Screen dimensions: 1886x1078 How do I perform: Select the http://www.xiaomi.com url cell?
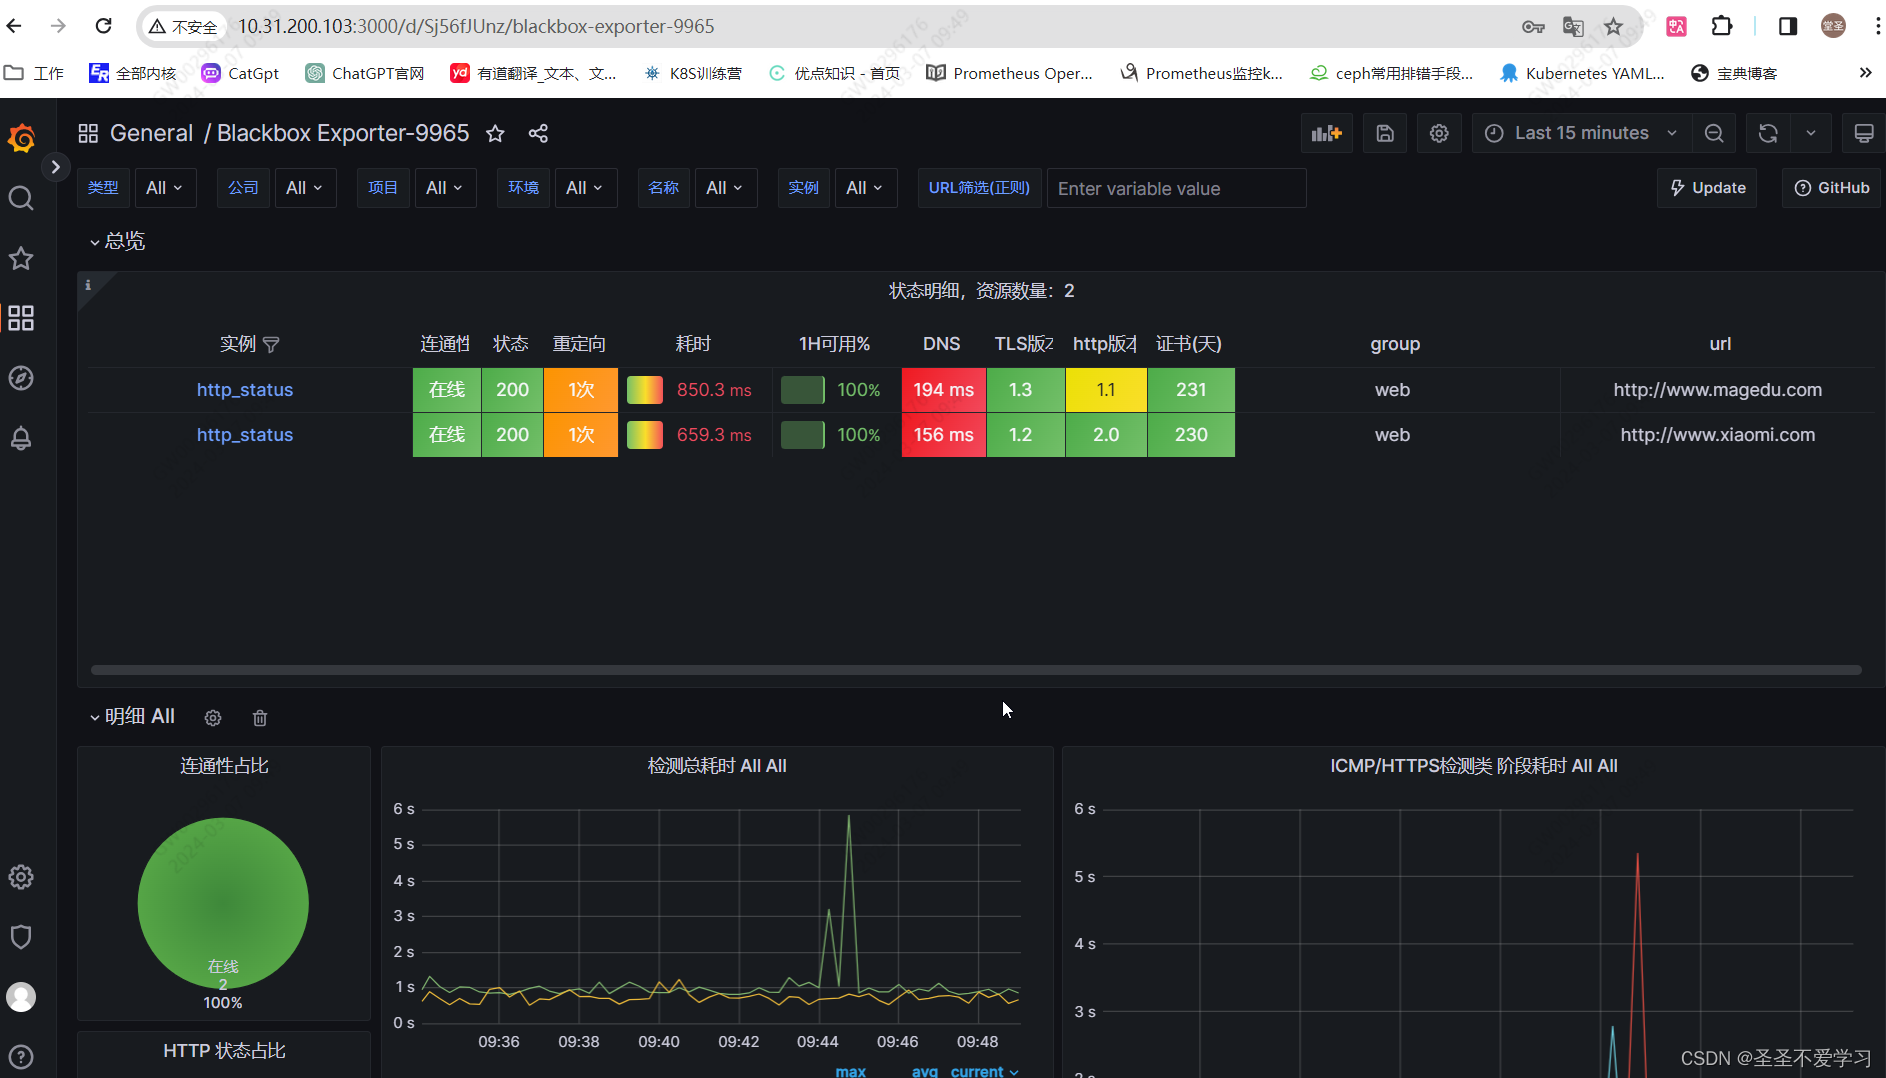coord(1717,435)
